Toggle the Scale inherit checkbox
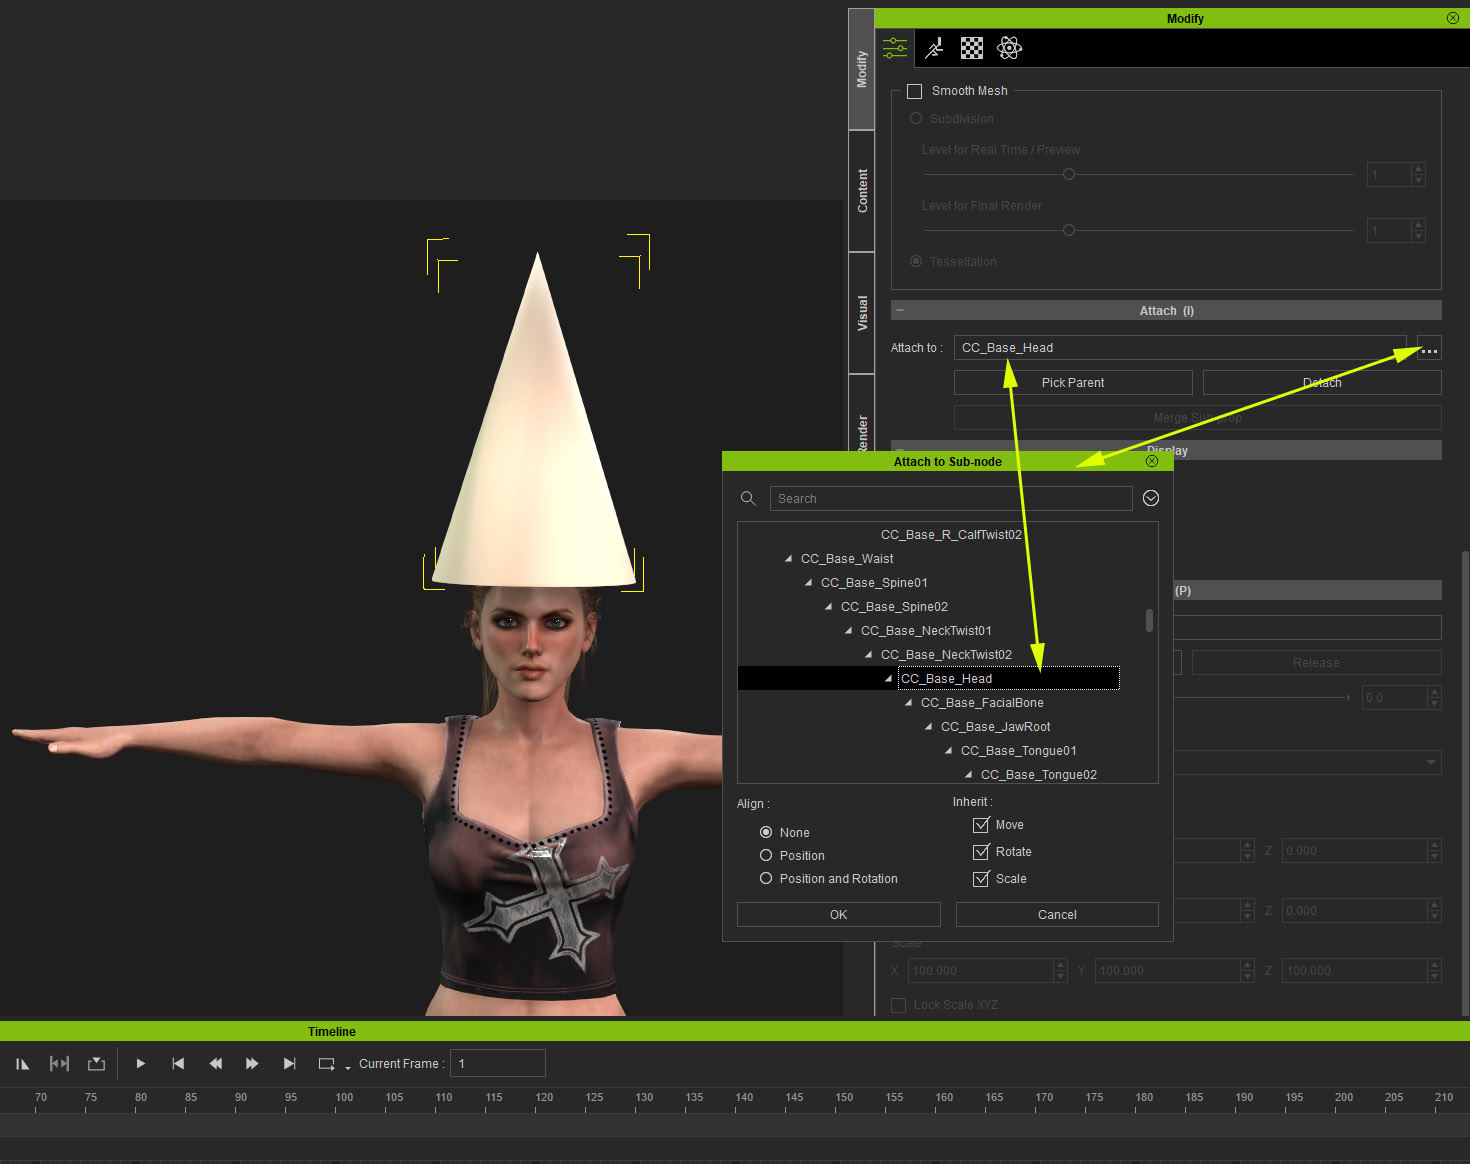Screen dimensions: 1470x1164 (x=981, y=879)
